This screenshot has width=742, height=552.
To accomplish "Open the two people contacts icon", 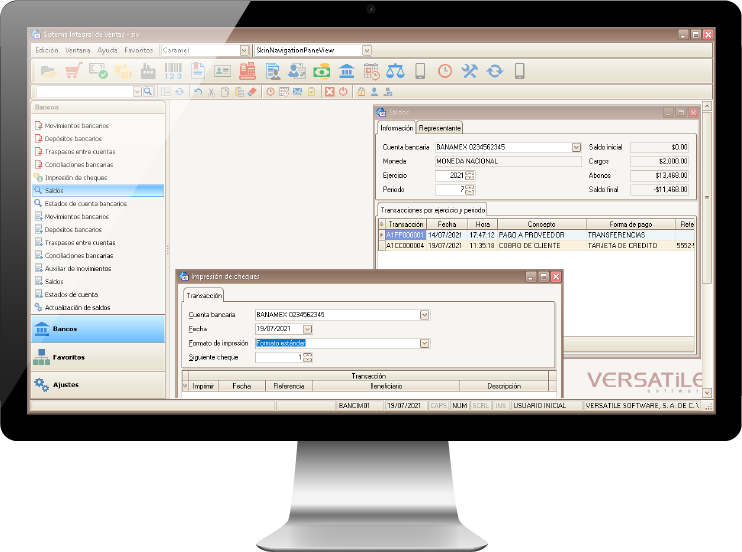I will (297, 71).
